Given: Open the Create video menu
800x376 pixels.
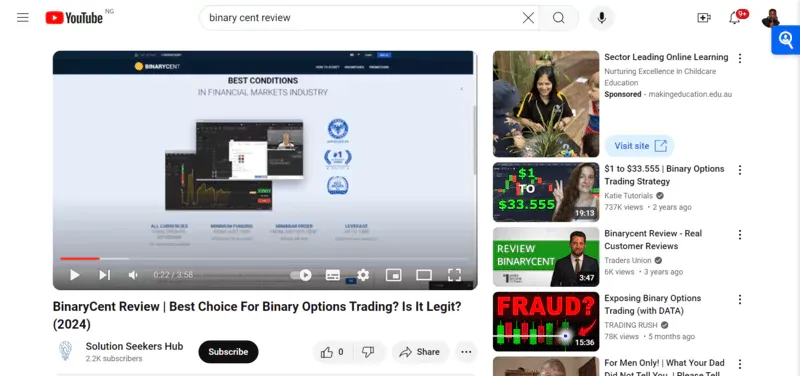Looking at the screenshot, I should [x=704, y=18].
